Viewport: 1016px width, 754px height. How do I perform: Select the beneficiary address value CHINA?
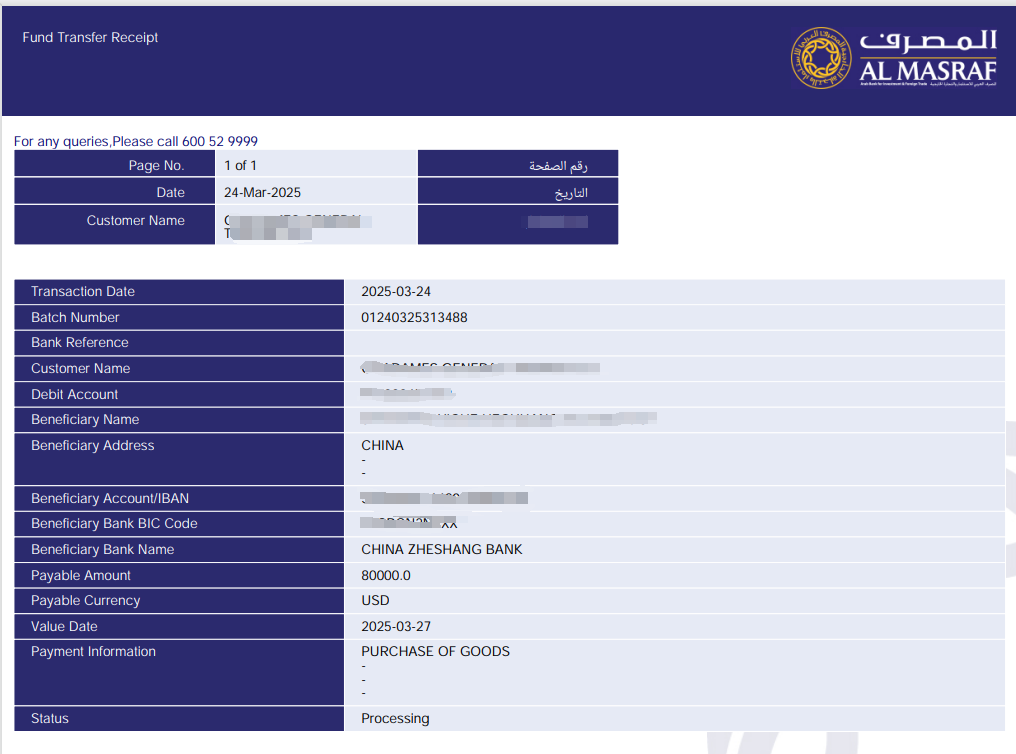point(382,446)
